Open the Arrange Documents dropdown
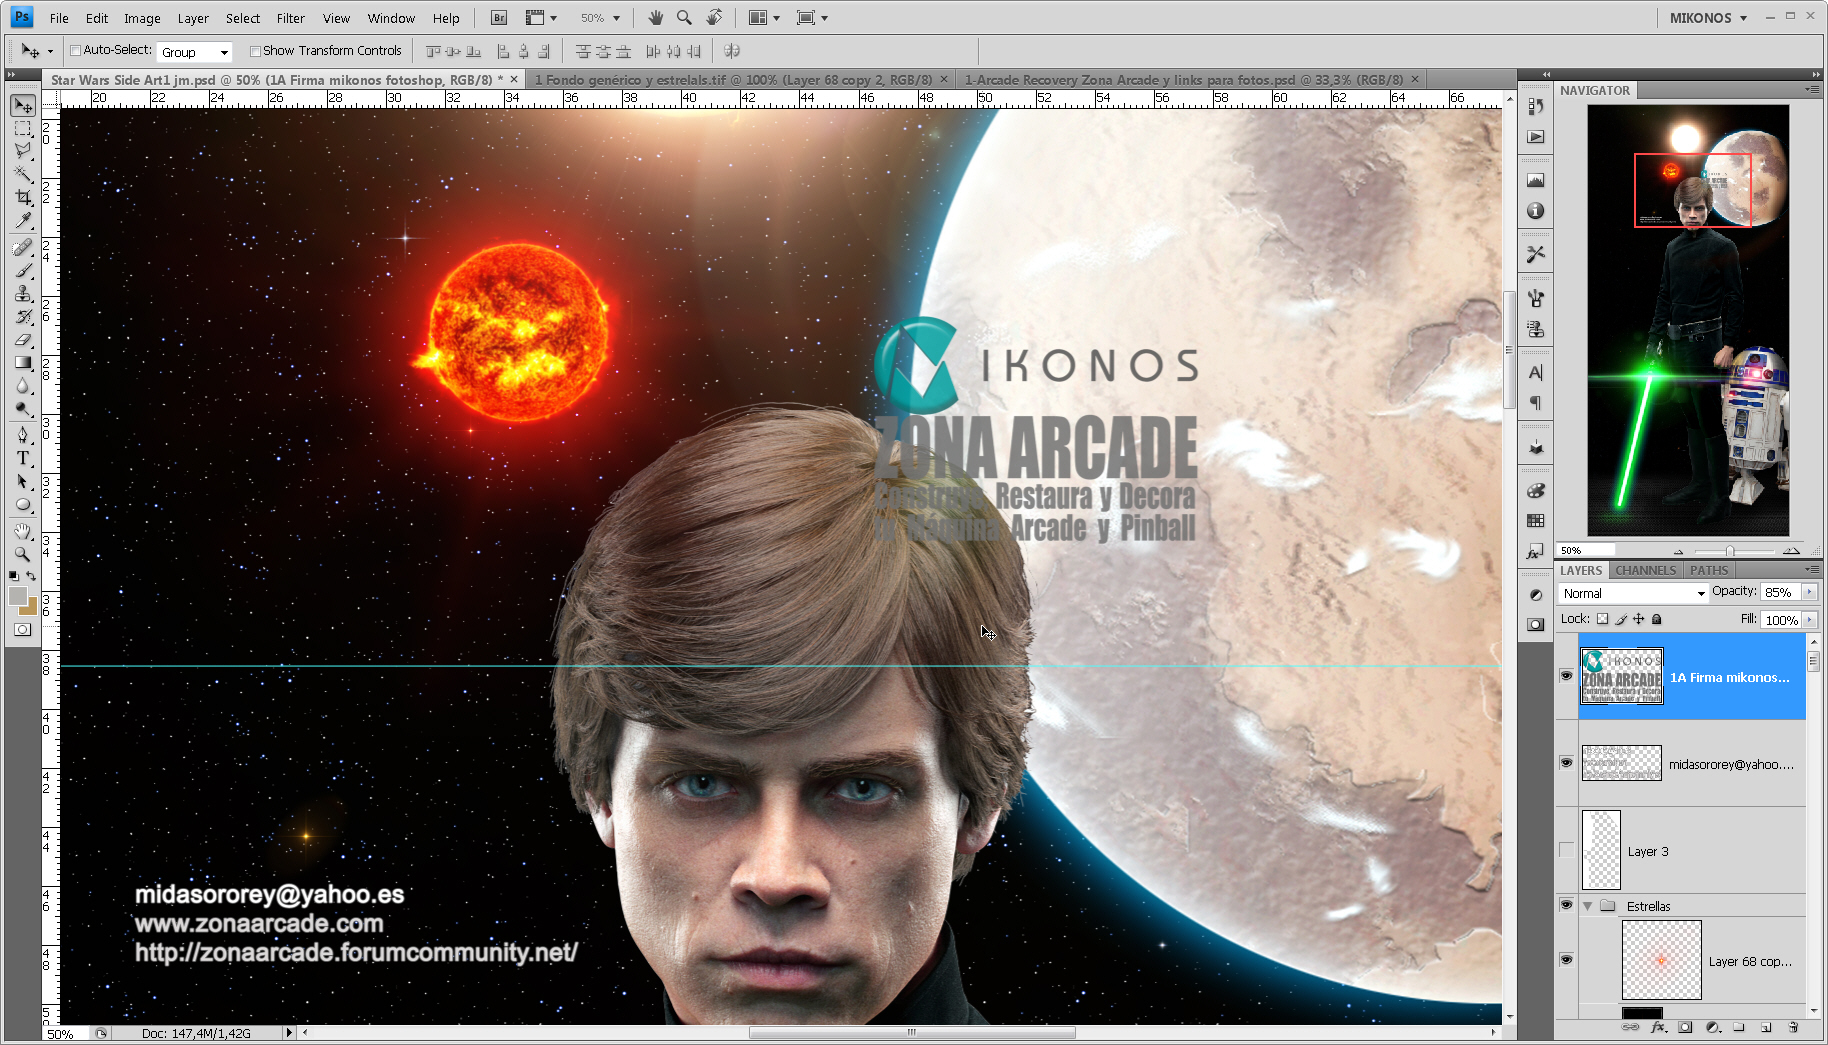This screenshot has height=1045, width=1828. pyautogui.click(x=764, y=18)
